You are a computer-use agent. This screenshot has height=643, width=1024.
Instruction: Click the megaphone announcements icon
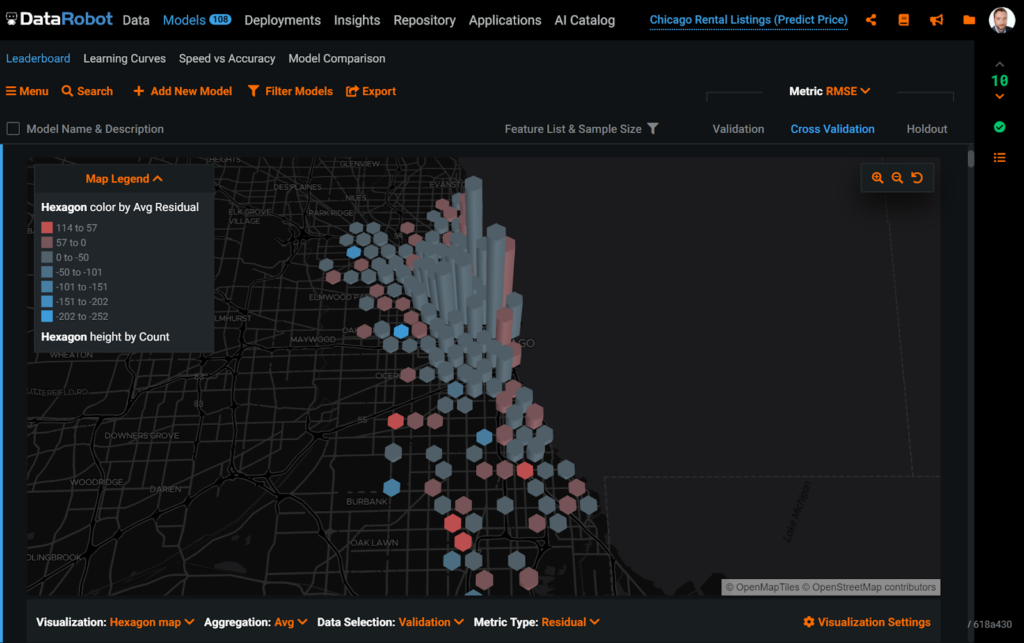[x=936, y=20]
